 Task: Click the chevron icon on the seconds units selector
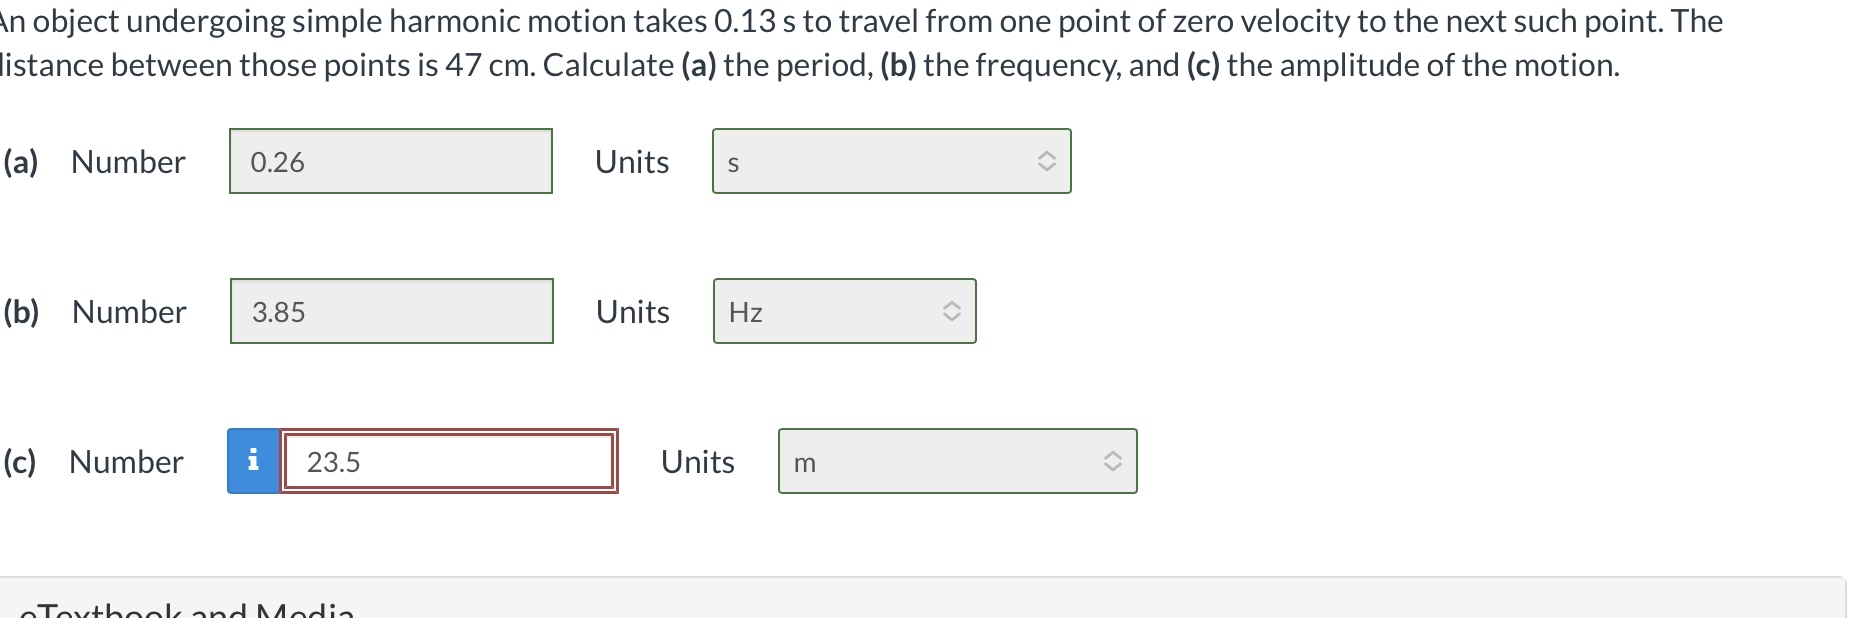point(1046,161)
